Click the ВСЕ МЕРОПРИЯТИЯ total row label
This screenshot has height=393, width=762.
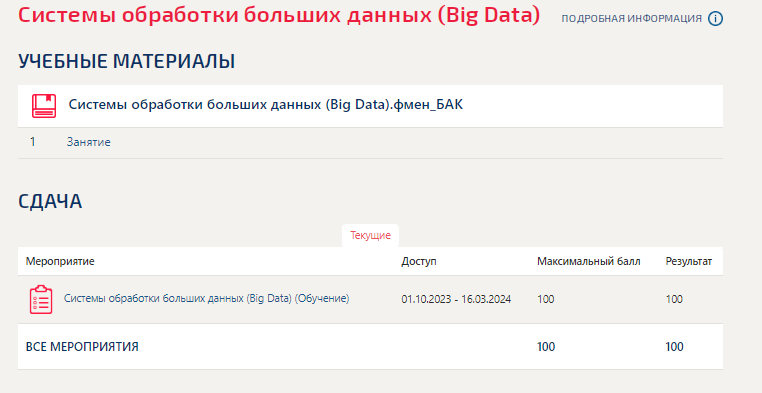(82, 347)
